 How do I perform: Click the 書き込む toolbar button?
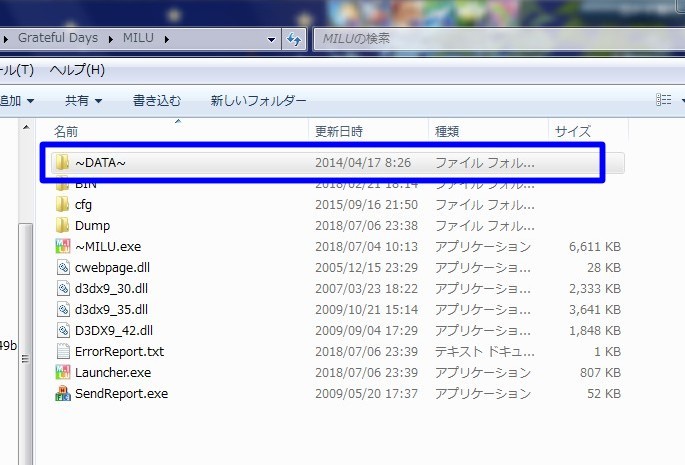coord(157,100)
